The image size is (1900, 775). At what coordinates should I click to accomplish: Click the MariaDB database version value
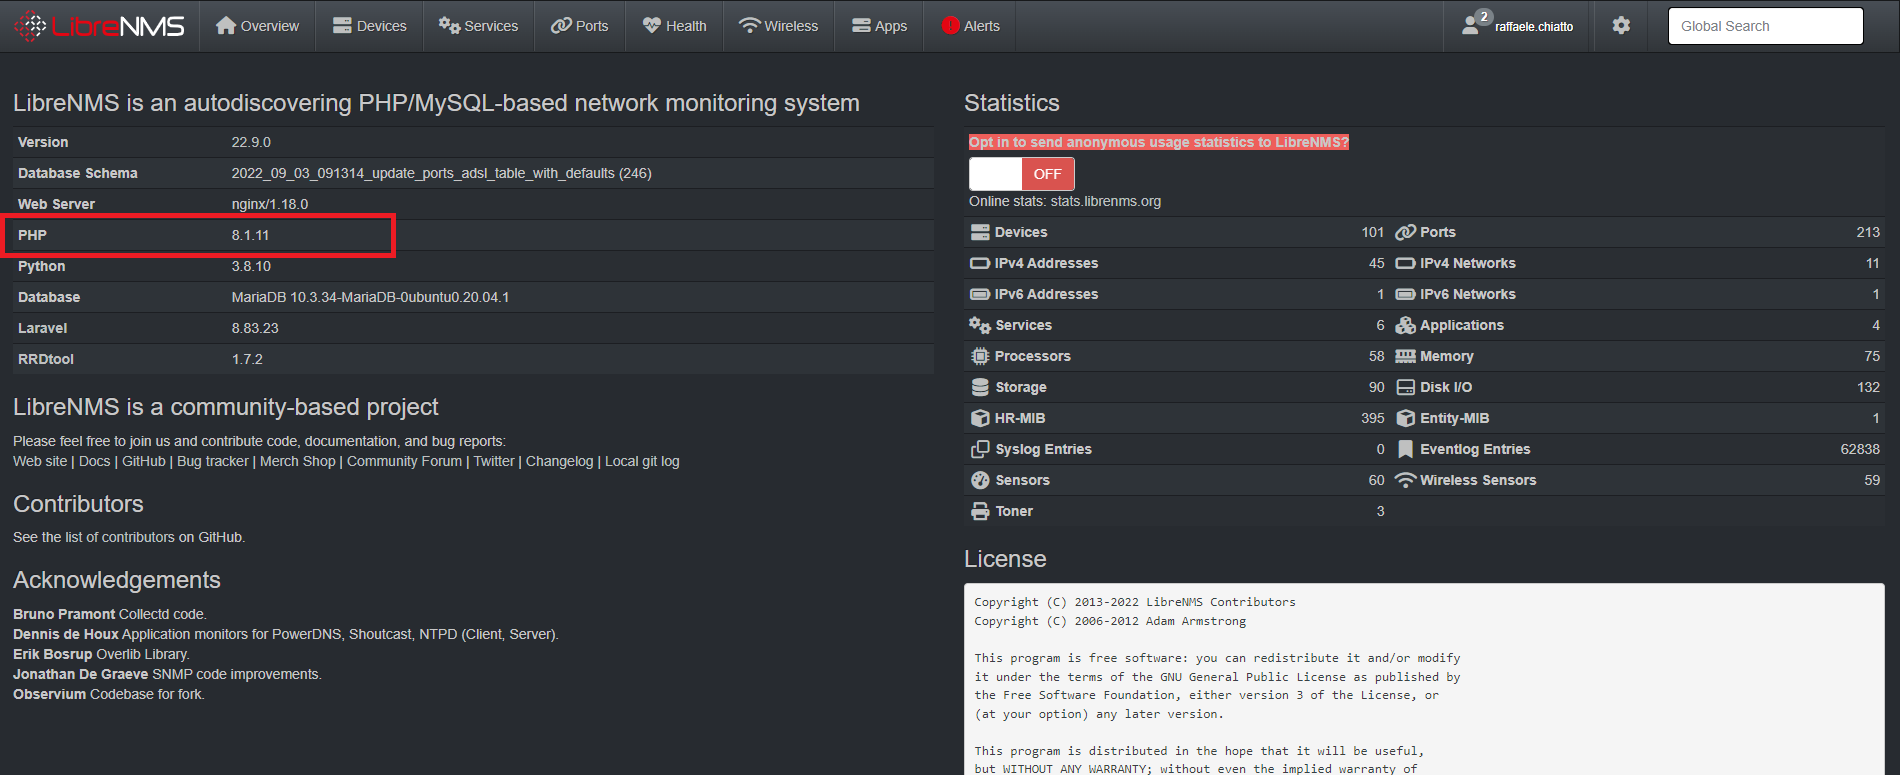coord(370,297)
